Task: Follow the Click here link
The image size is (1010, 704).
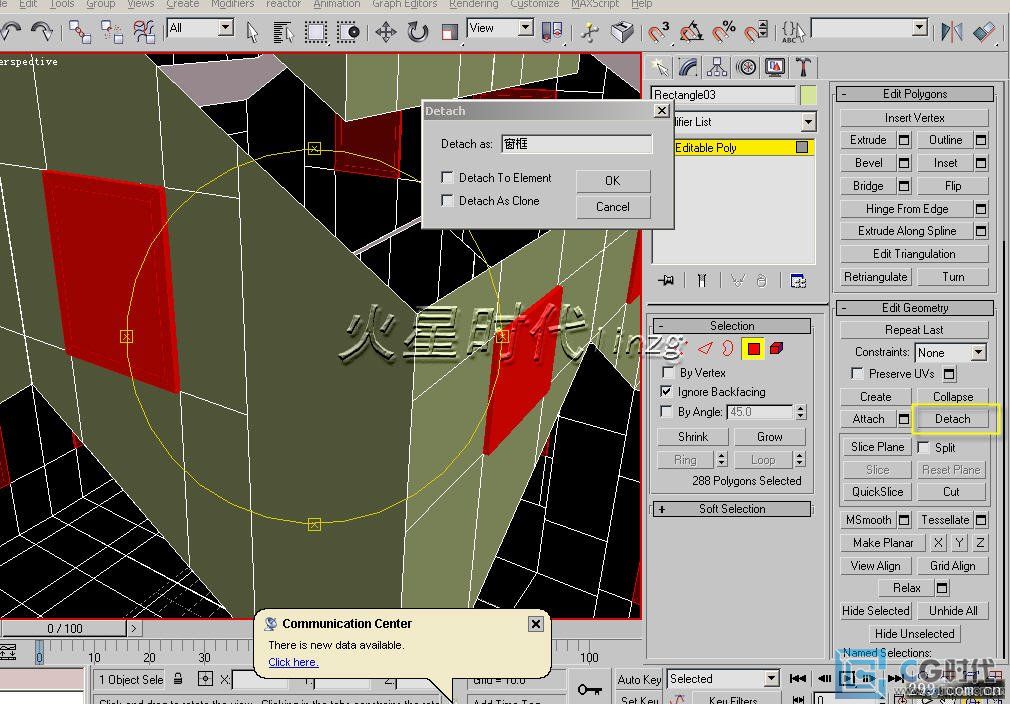Action: point(293,662)
